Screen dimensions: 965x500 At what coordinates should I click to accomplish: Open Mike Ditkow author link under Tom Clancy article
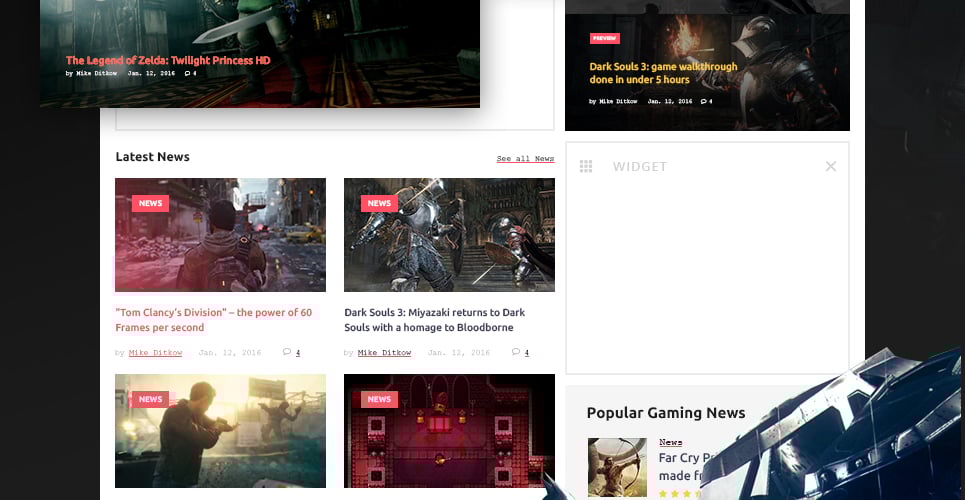coord(155,353)
